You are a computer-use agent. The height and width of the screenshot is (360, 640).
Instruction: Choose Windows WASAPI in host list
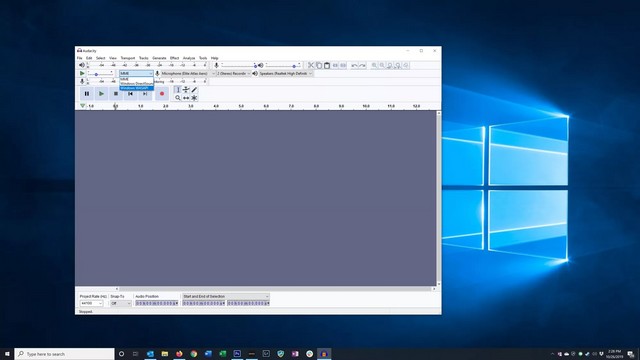point(136,88)
